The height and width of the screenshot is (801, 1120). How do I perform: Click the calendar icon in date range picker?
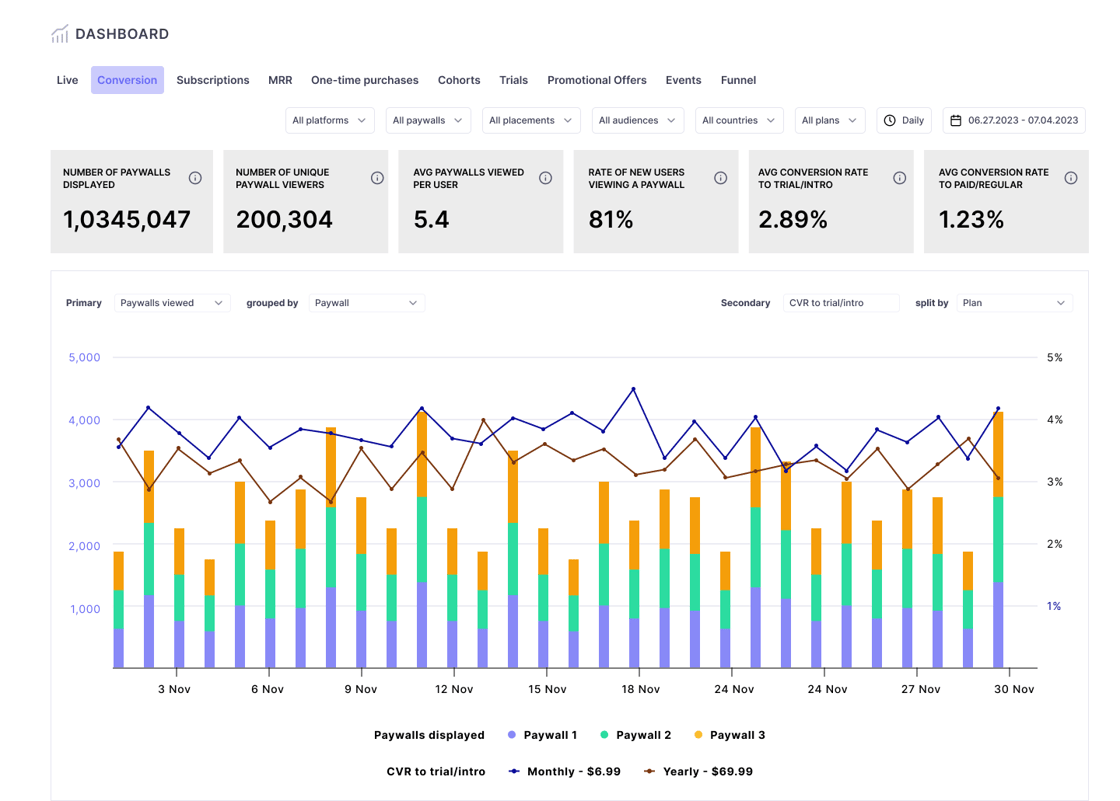click(x=956, y=120)
